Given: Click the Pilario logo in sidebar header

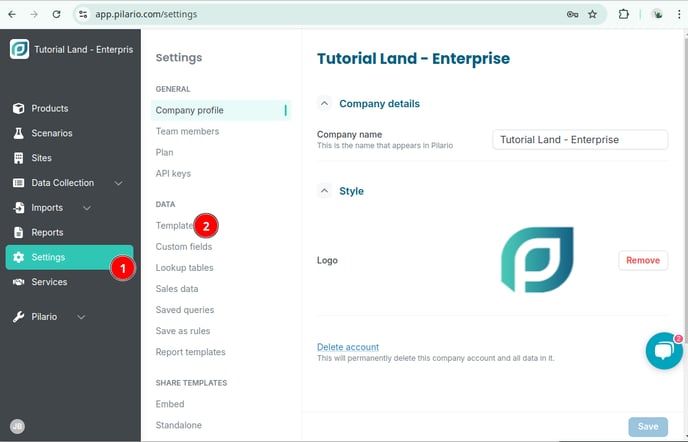Looking at the screenshot, I should [x=19, y=49].
